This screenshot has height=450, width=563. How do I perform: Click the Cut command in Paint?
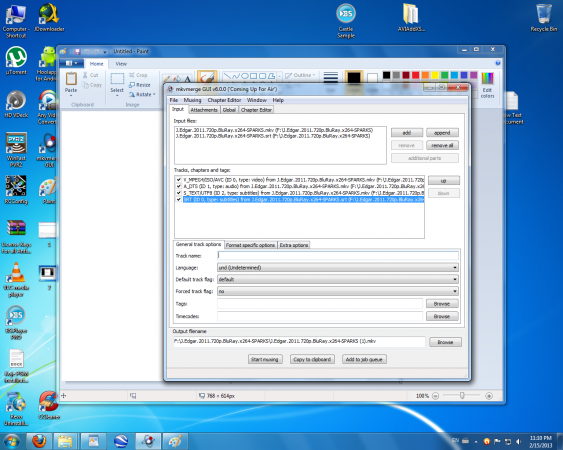[90, 75]
